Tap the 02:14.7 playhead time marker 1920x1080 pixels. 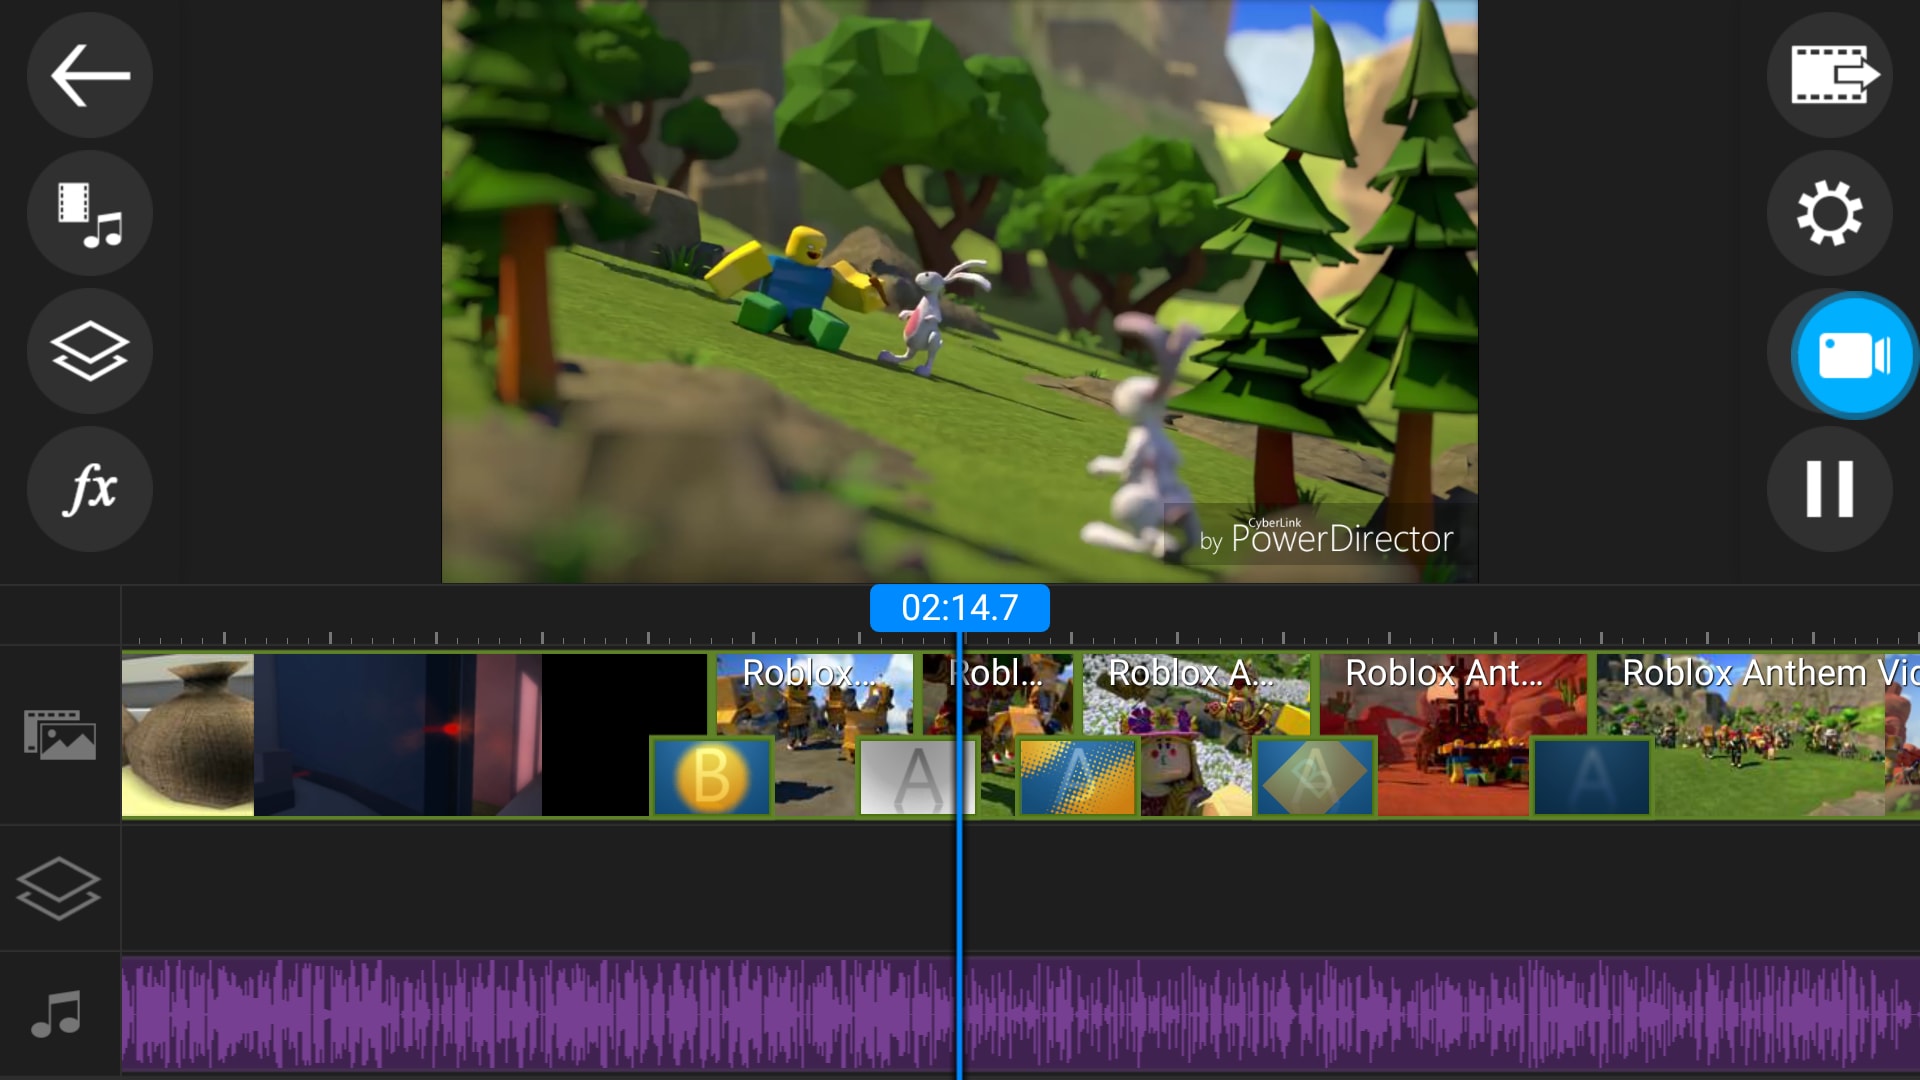960,608
